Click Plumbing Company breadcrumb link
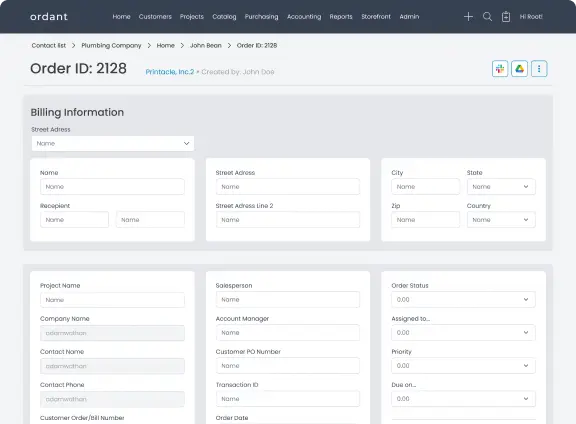 (111, 46)
